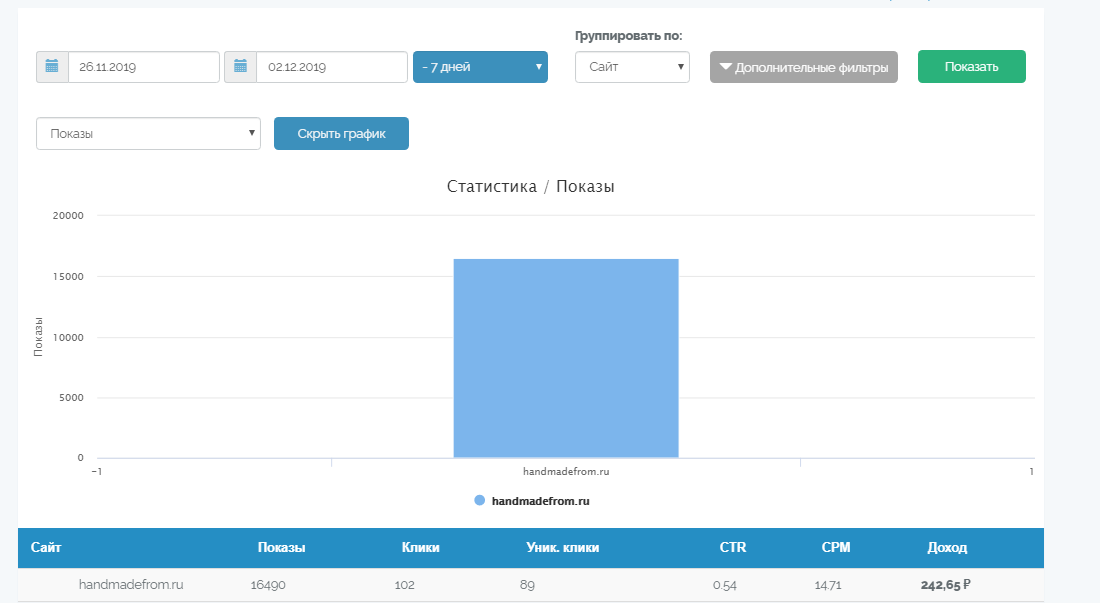Sort table by 'Уник. клики' column header

tap(563, 548)
